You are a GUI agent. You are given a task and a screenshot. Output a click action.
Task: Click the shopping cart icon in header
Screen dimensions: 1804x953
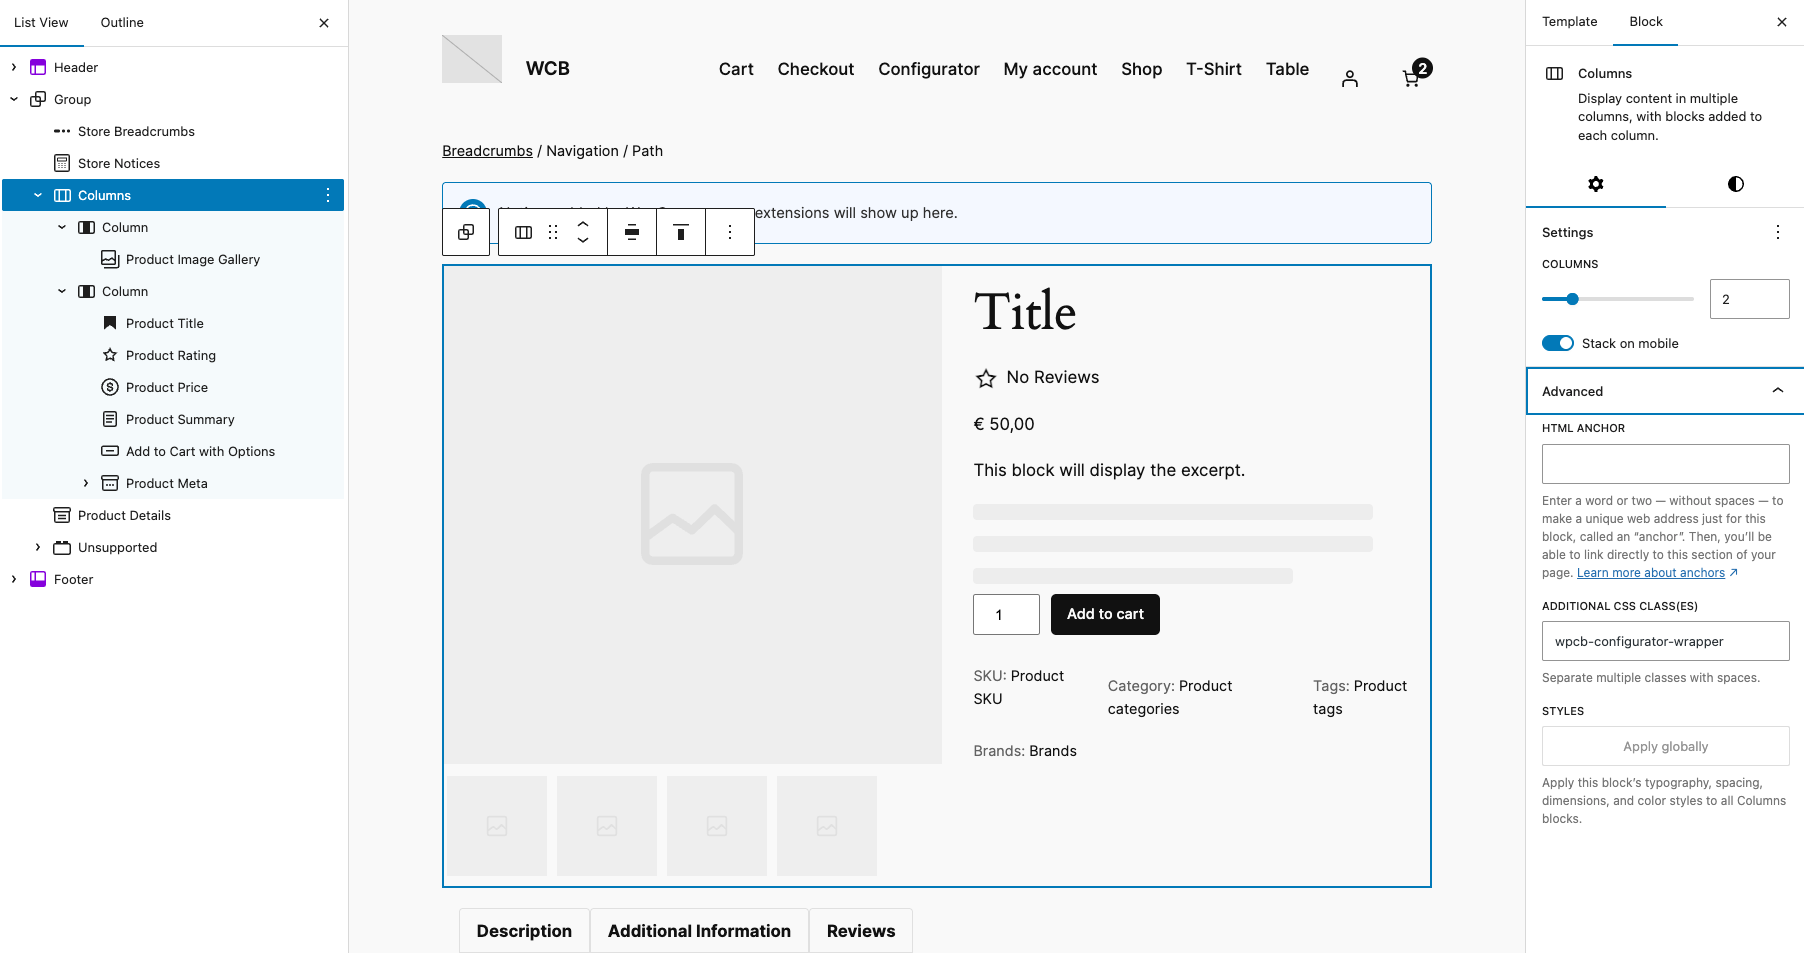[1411, 78]
